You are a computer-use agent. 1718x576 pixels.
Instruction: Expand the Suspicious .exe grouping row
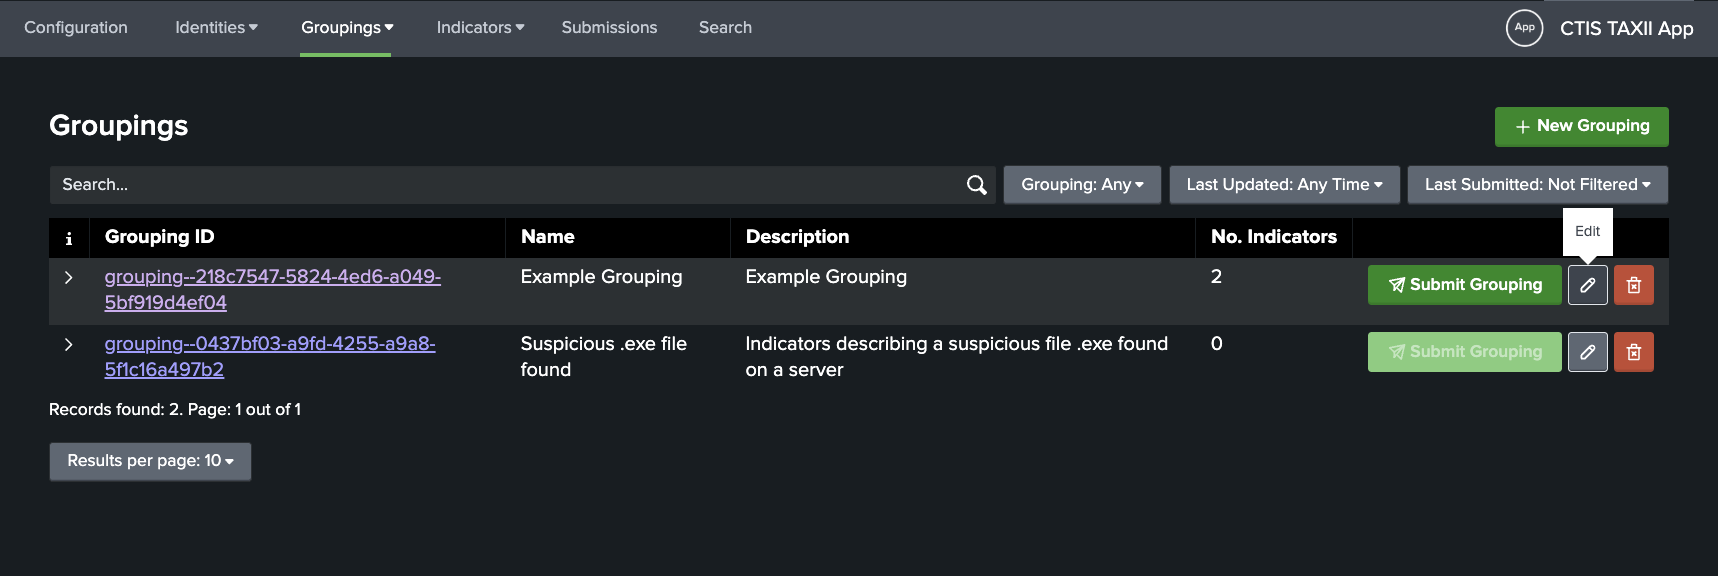(69, 344)
